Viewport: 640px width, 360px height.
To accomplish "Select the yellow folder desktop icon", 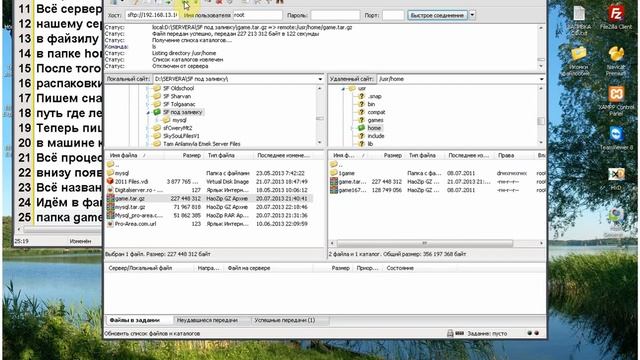I will pyautogui.click(x=579, y=60).
